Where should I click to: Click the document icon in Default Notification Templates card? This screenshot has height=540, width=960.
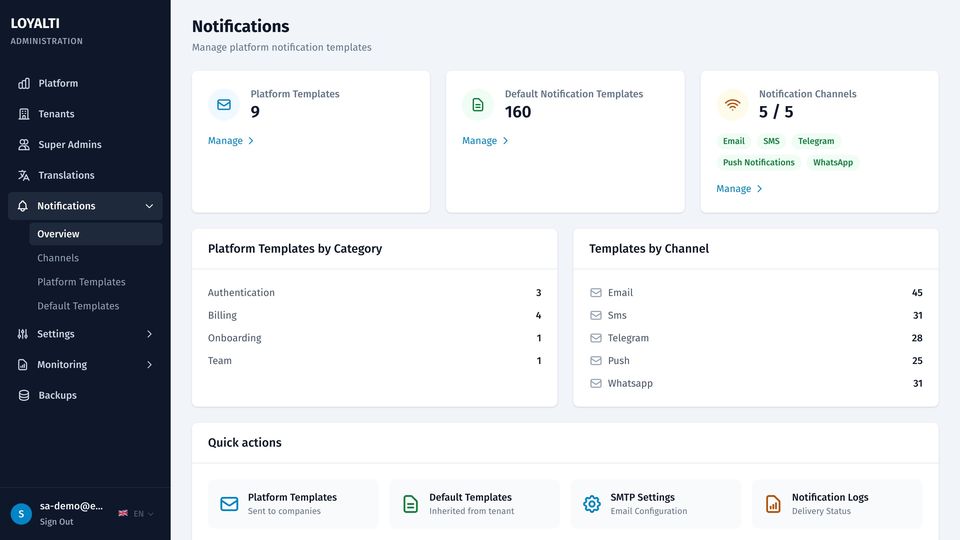478,105
